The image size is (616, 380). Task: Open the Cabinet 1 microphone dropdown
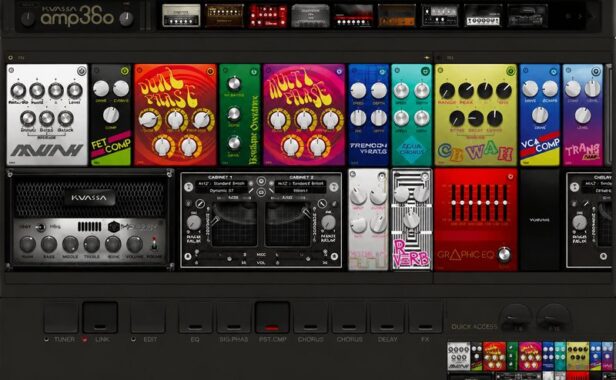(x=222, y=190)
